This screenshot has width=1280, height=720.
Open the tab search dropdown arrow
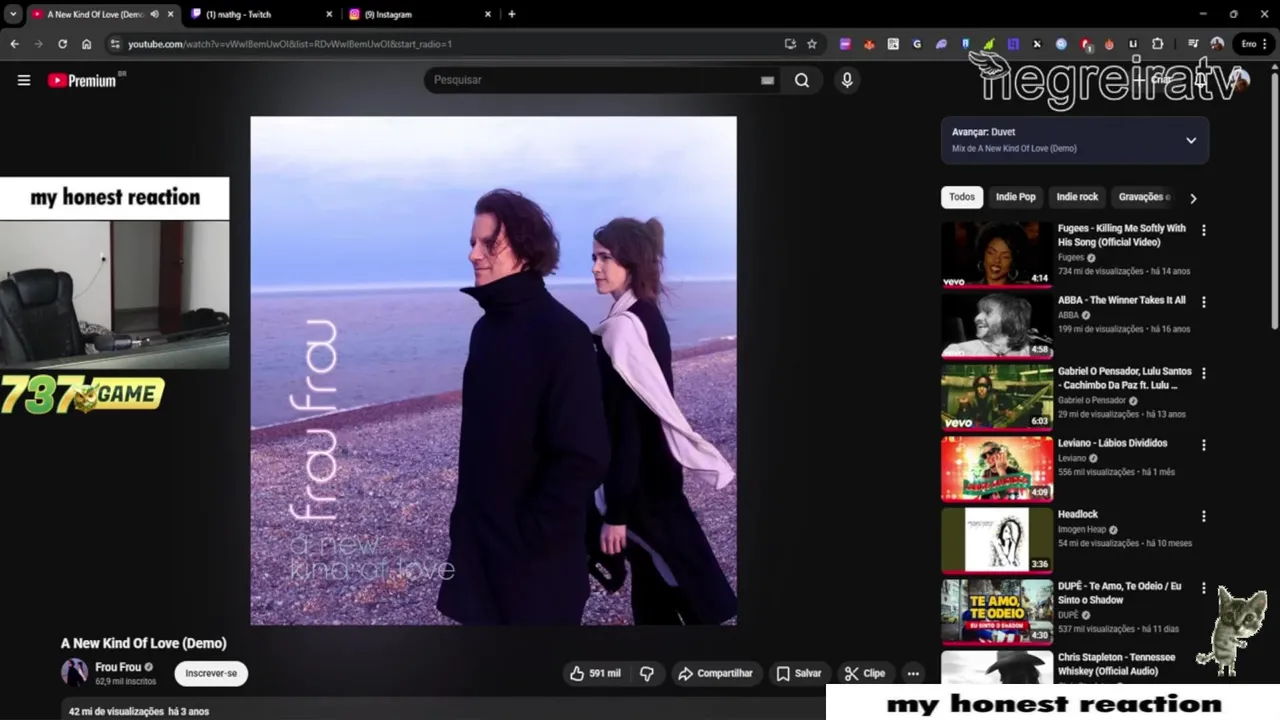[13, 14]
